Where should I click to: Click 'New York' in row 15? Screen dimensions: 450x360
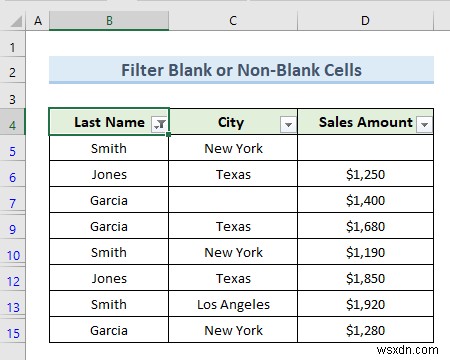point(233,330)
